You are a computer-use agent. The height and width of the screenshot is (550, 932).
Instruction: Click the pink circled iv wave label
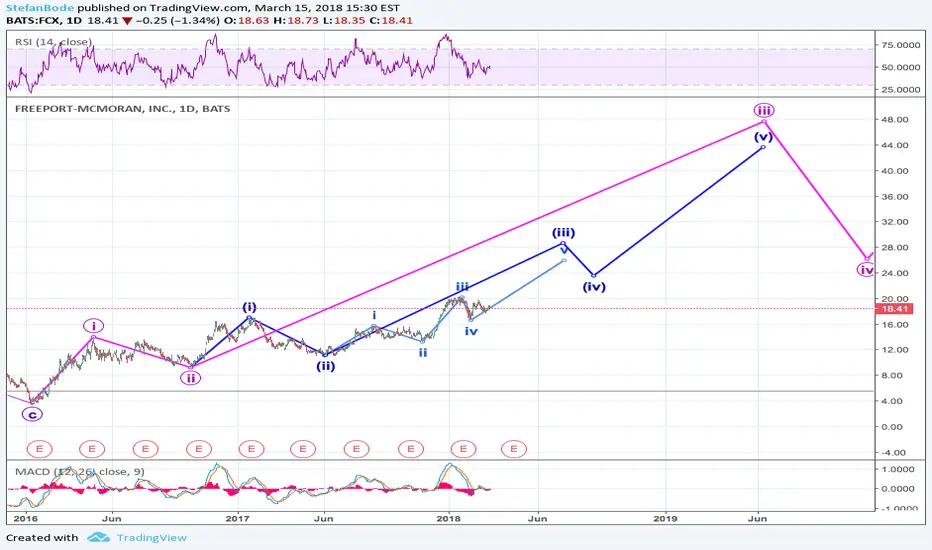[867, 270]
